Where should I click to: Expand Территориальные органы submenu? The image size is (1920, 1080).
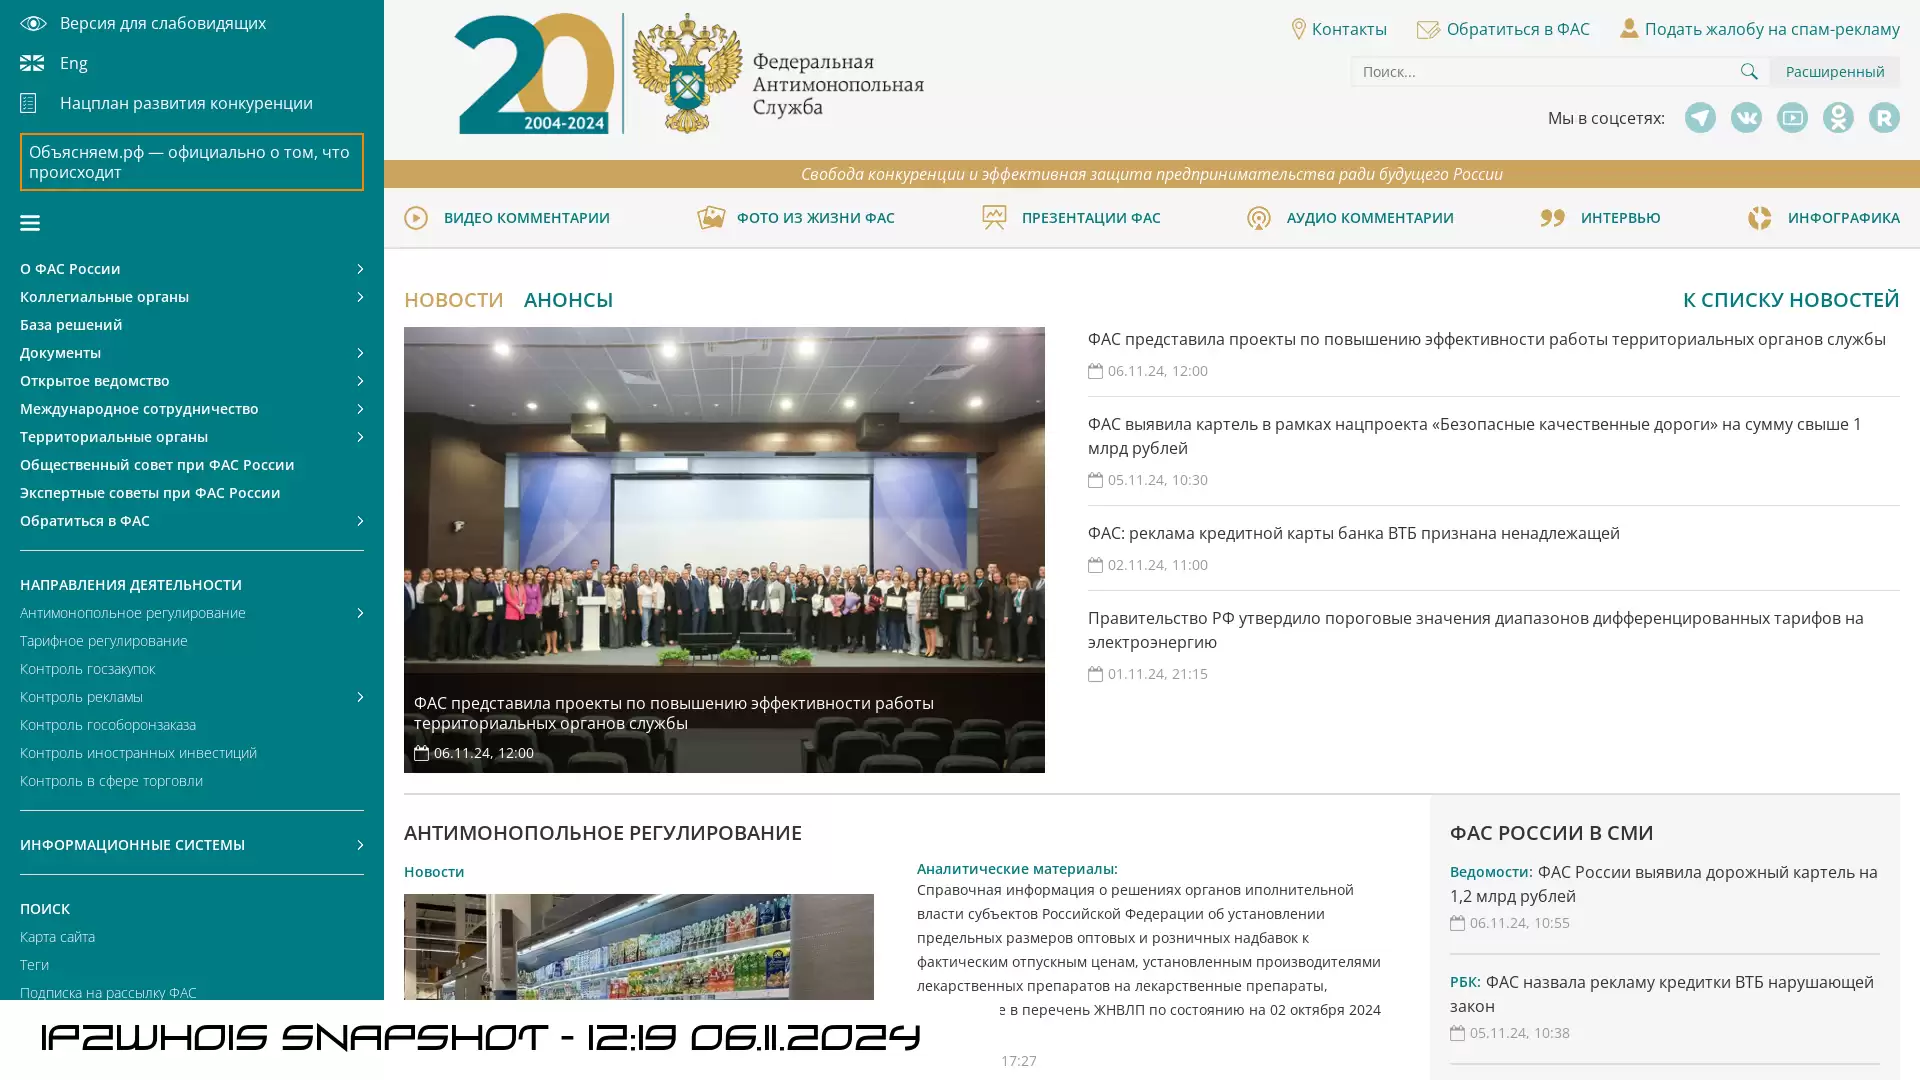point(360,437)
